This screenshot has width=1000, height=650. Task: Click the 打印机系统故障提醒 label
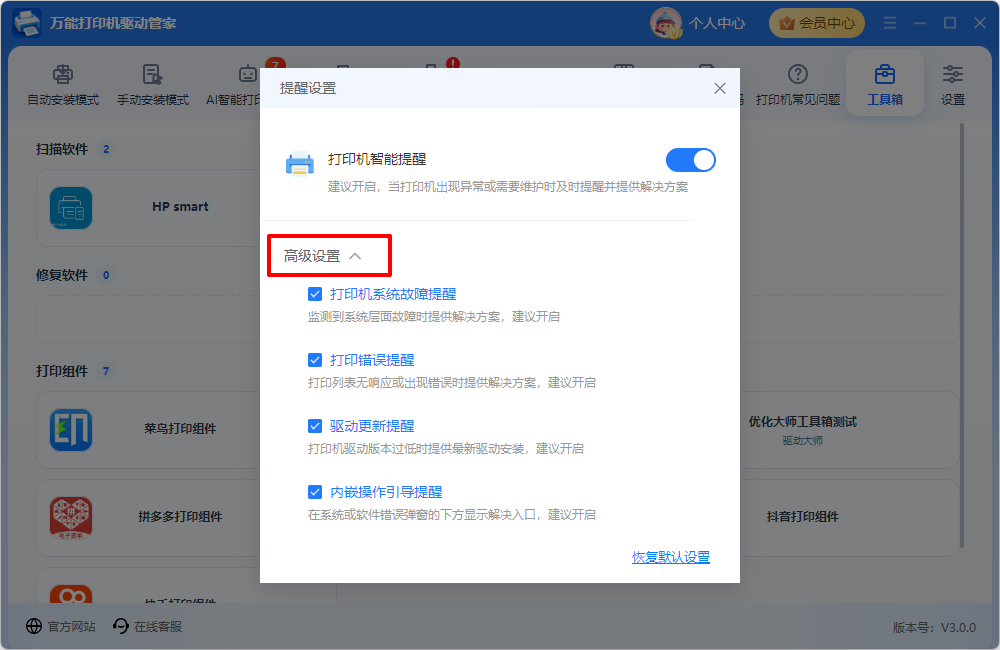click(x=393, y=294)
